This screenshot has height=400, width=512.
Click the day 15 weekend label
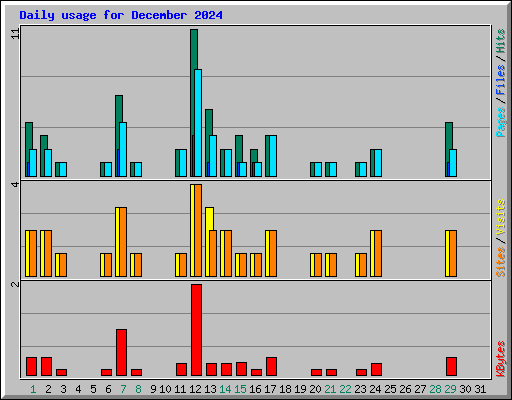(x=240, y=389)
